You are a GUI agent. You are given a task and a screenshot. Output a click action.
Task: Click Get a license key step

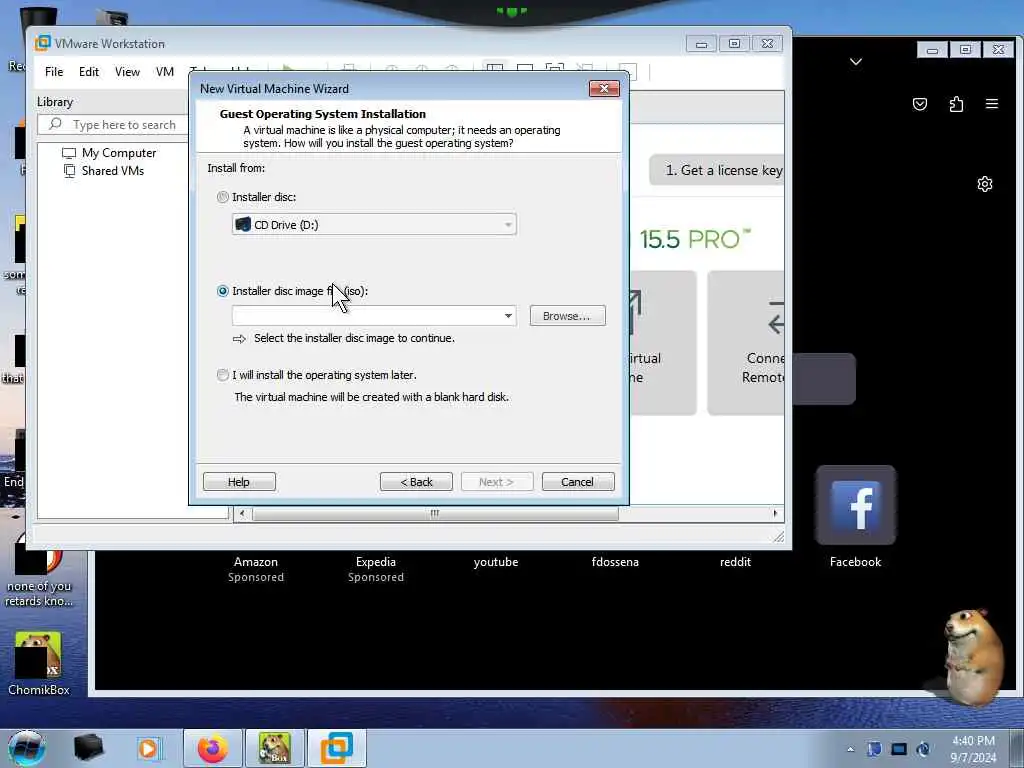[x=717, y=170]
